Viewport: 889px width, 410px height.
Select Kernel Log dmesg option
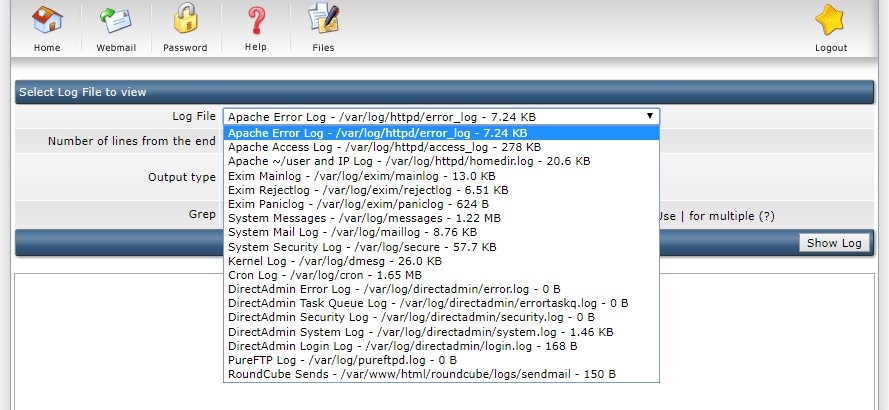441,261
